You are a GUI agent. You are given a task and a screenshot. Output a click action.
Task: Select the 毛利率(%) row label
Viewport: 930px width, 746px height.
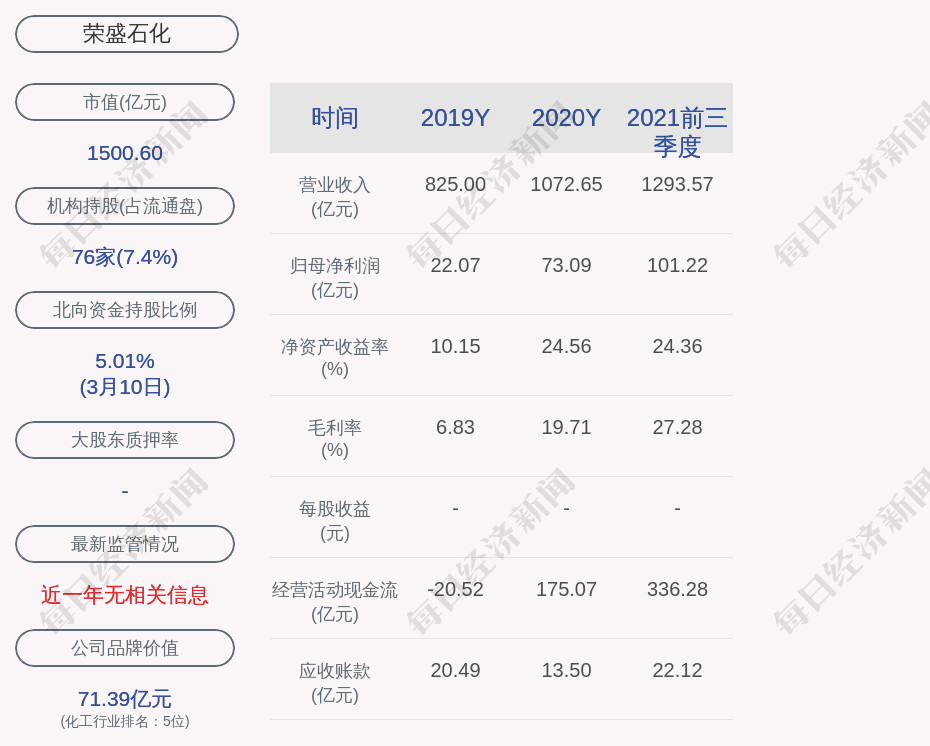(335, 439)
